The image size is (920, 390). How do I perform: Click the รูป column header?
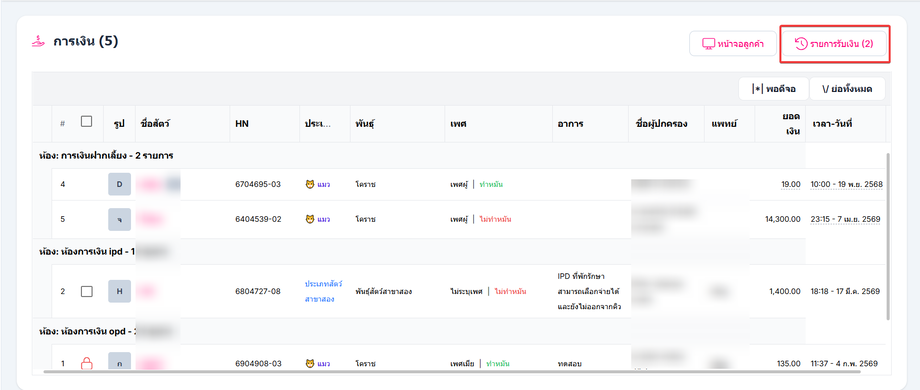point(119,124)
